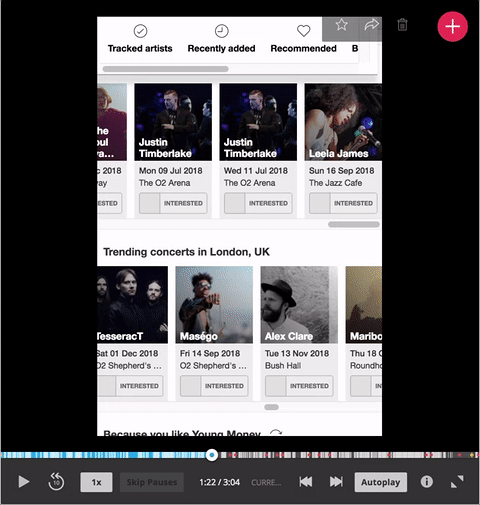Click the trash delete icon

coord(402,25)
